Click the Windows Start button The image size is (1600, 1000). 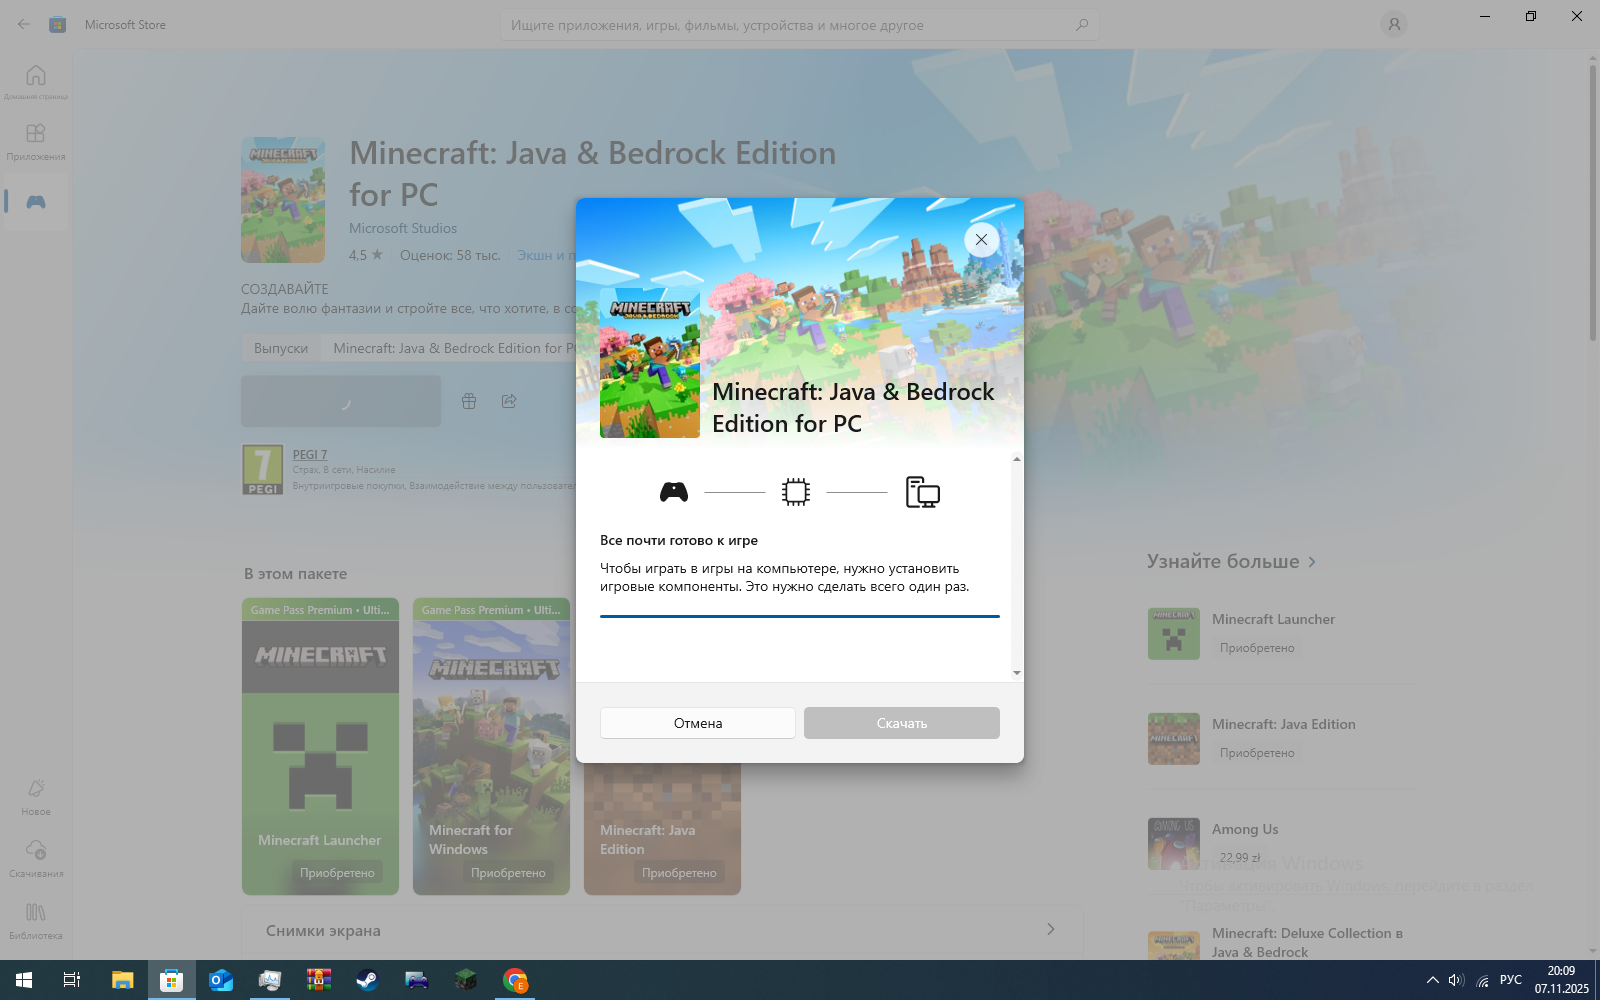click(x=24, y=980)
